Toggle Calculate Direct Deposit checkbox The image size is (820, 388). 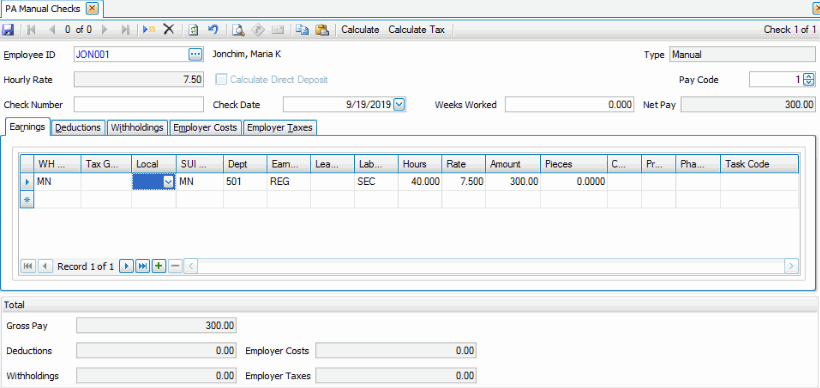221,79
